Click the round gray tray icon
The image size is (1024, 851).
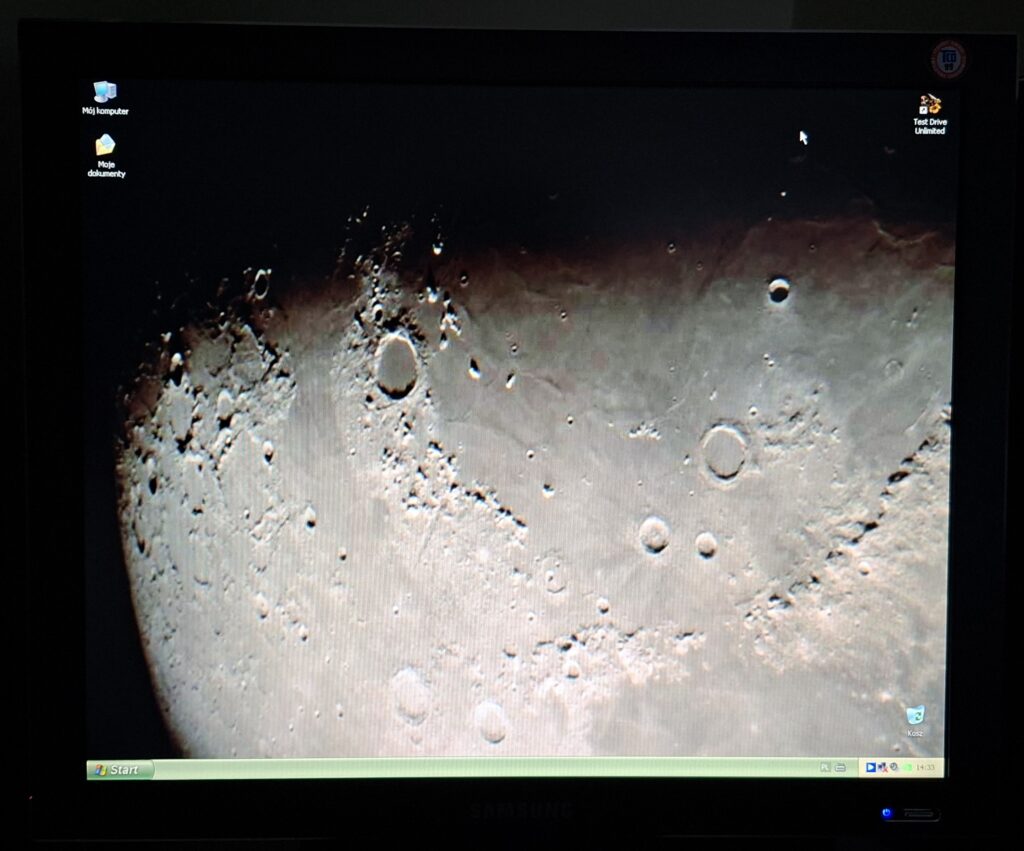[x=893, y=767]
